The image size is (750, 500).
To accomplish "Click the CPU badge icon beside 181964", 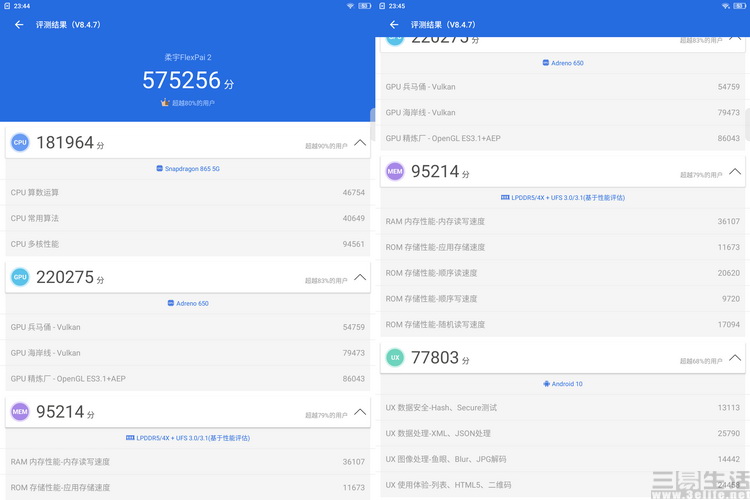I will (x=20, y=142).
